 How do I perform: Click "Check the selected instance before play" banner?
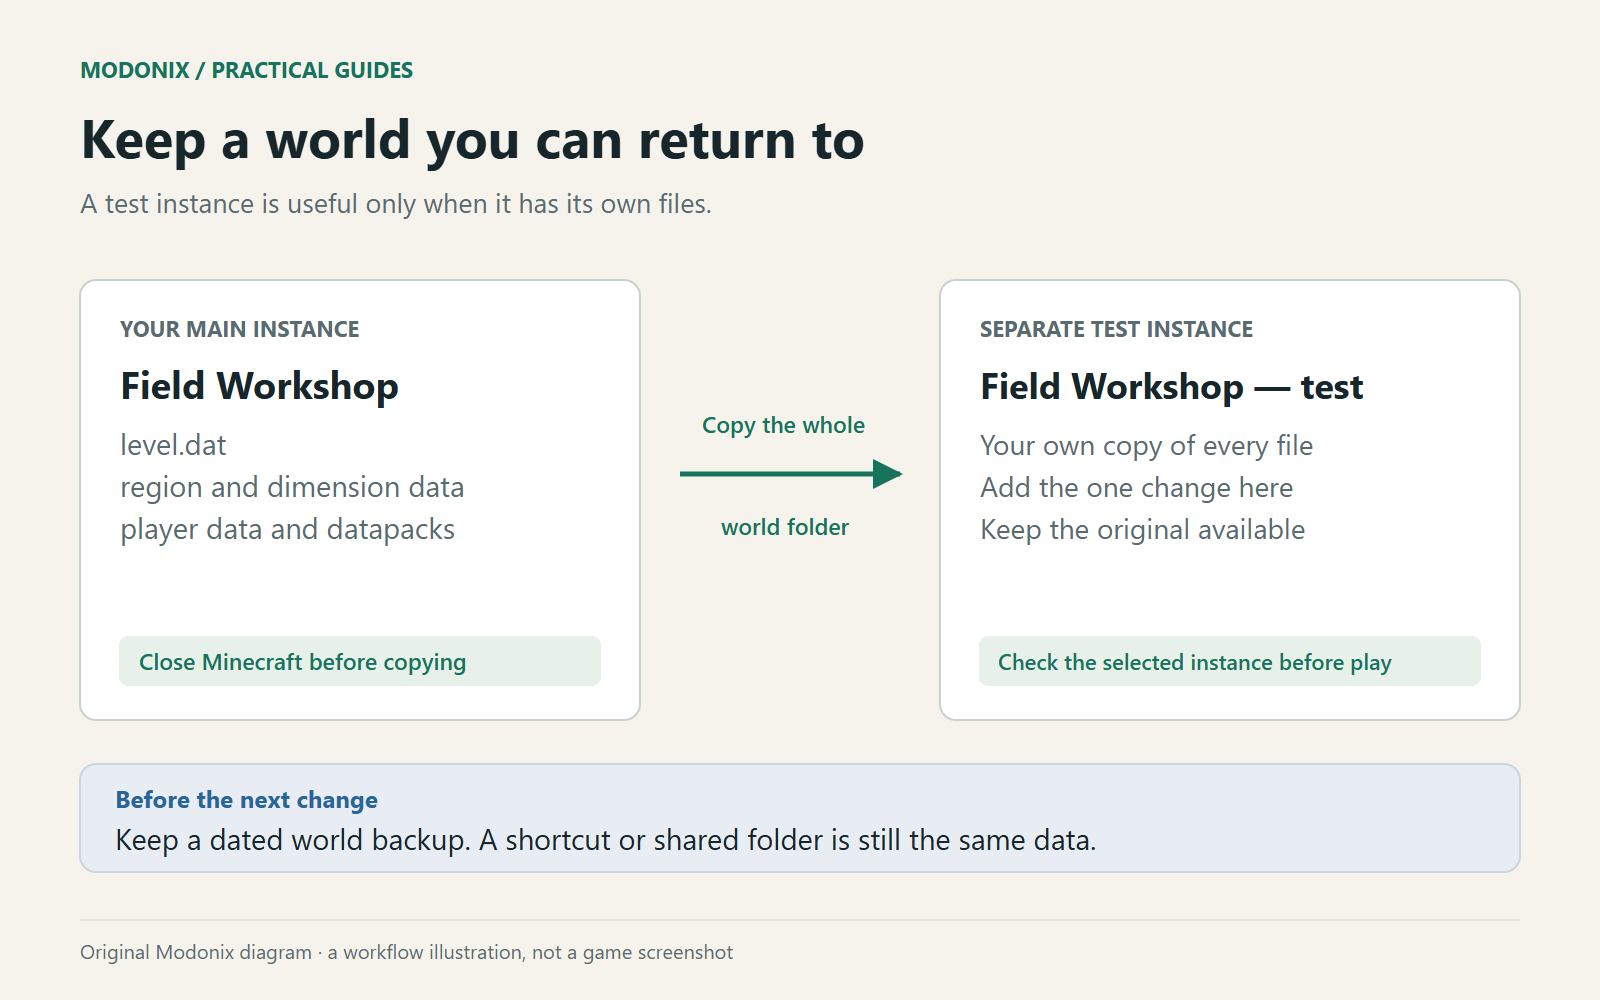tap(1230, 661)
